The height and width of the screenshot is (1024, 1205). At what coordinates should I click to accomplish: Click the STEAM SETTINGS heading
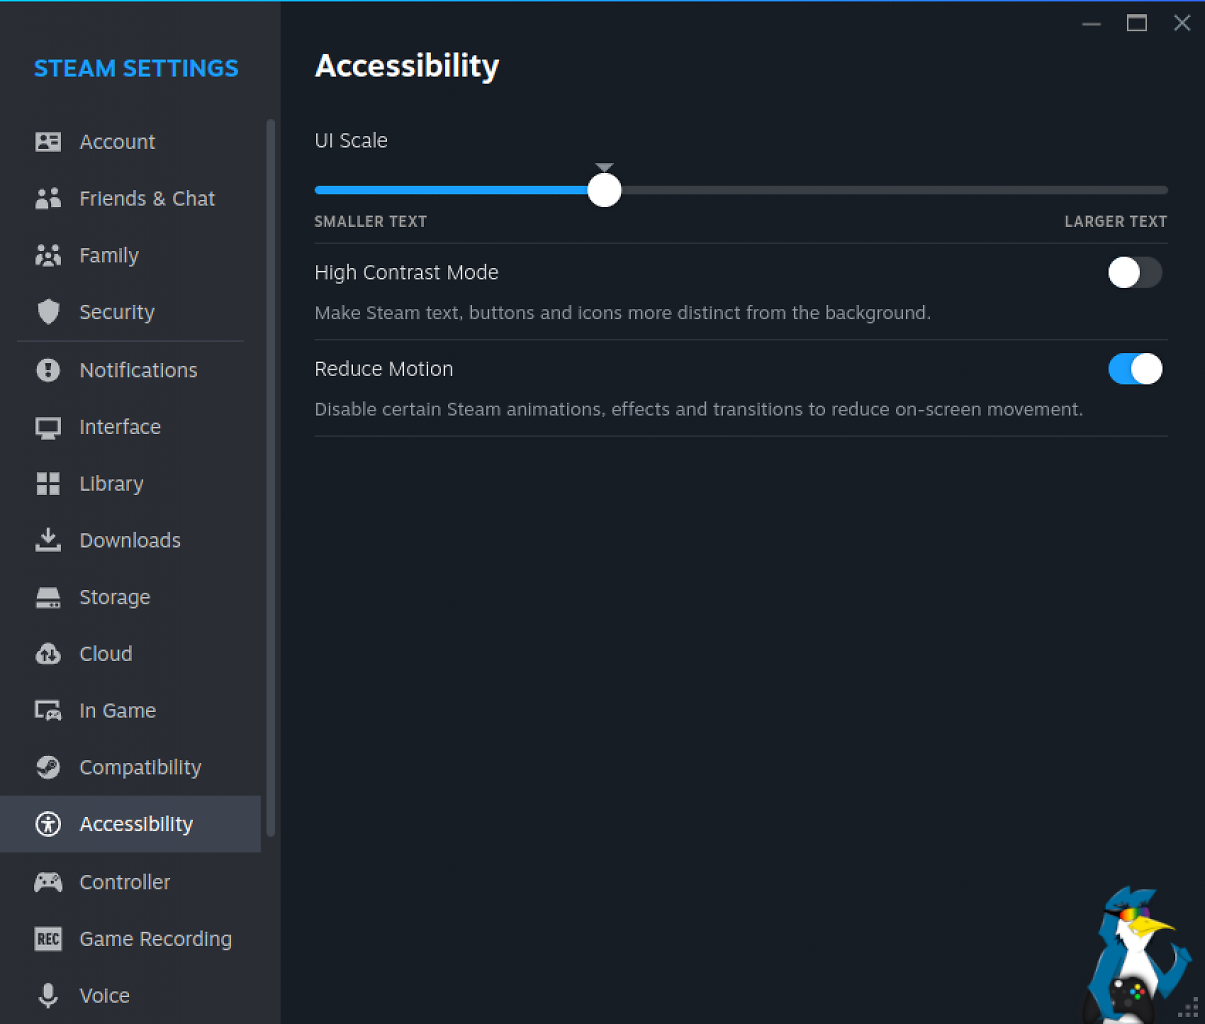[136, 68]
